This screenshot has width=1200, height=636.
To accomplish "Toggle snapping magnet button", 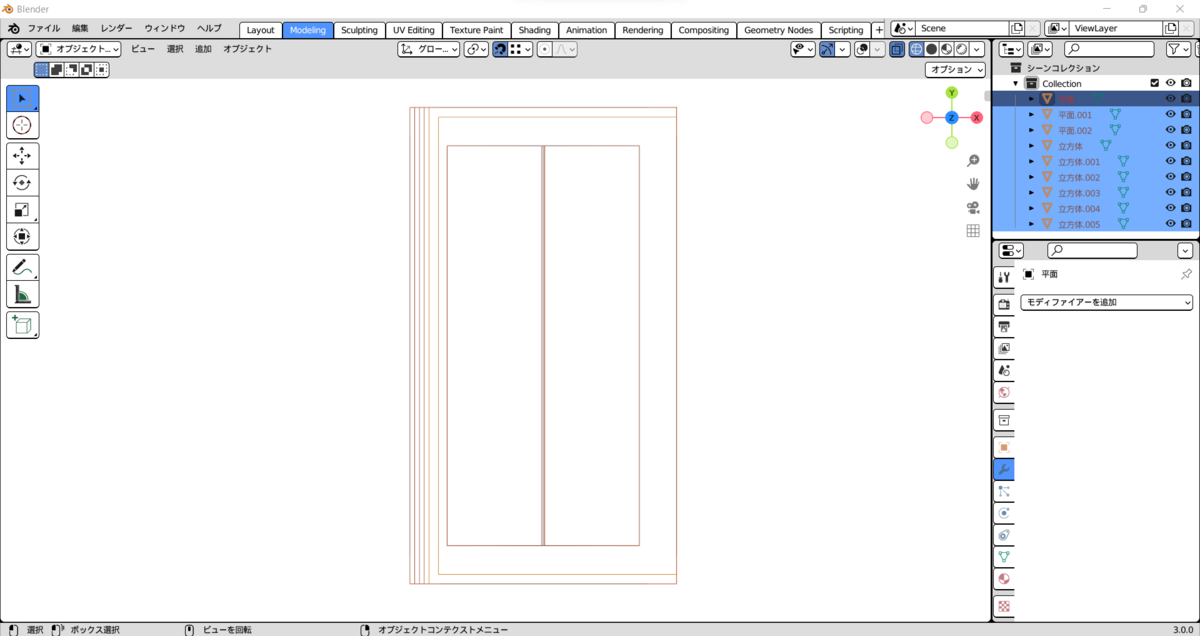I will pyautogui.click(x=500, y=49).
